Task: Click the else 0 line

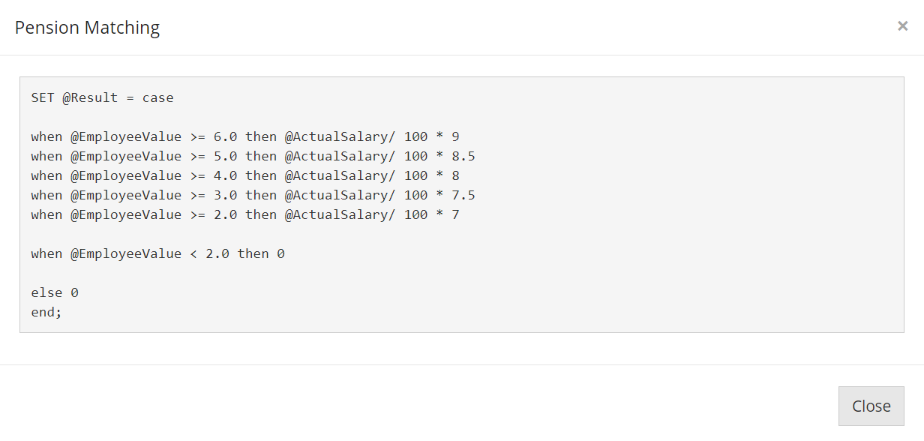Action: click(55, 292)
